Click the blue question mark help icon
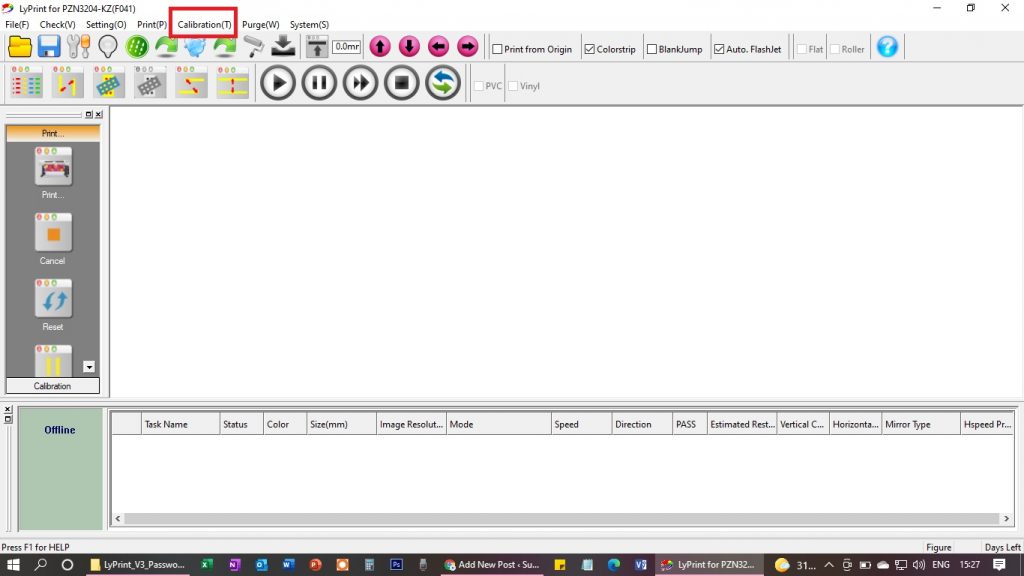 tap(887, 47)
